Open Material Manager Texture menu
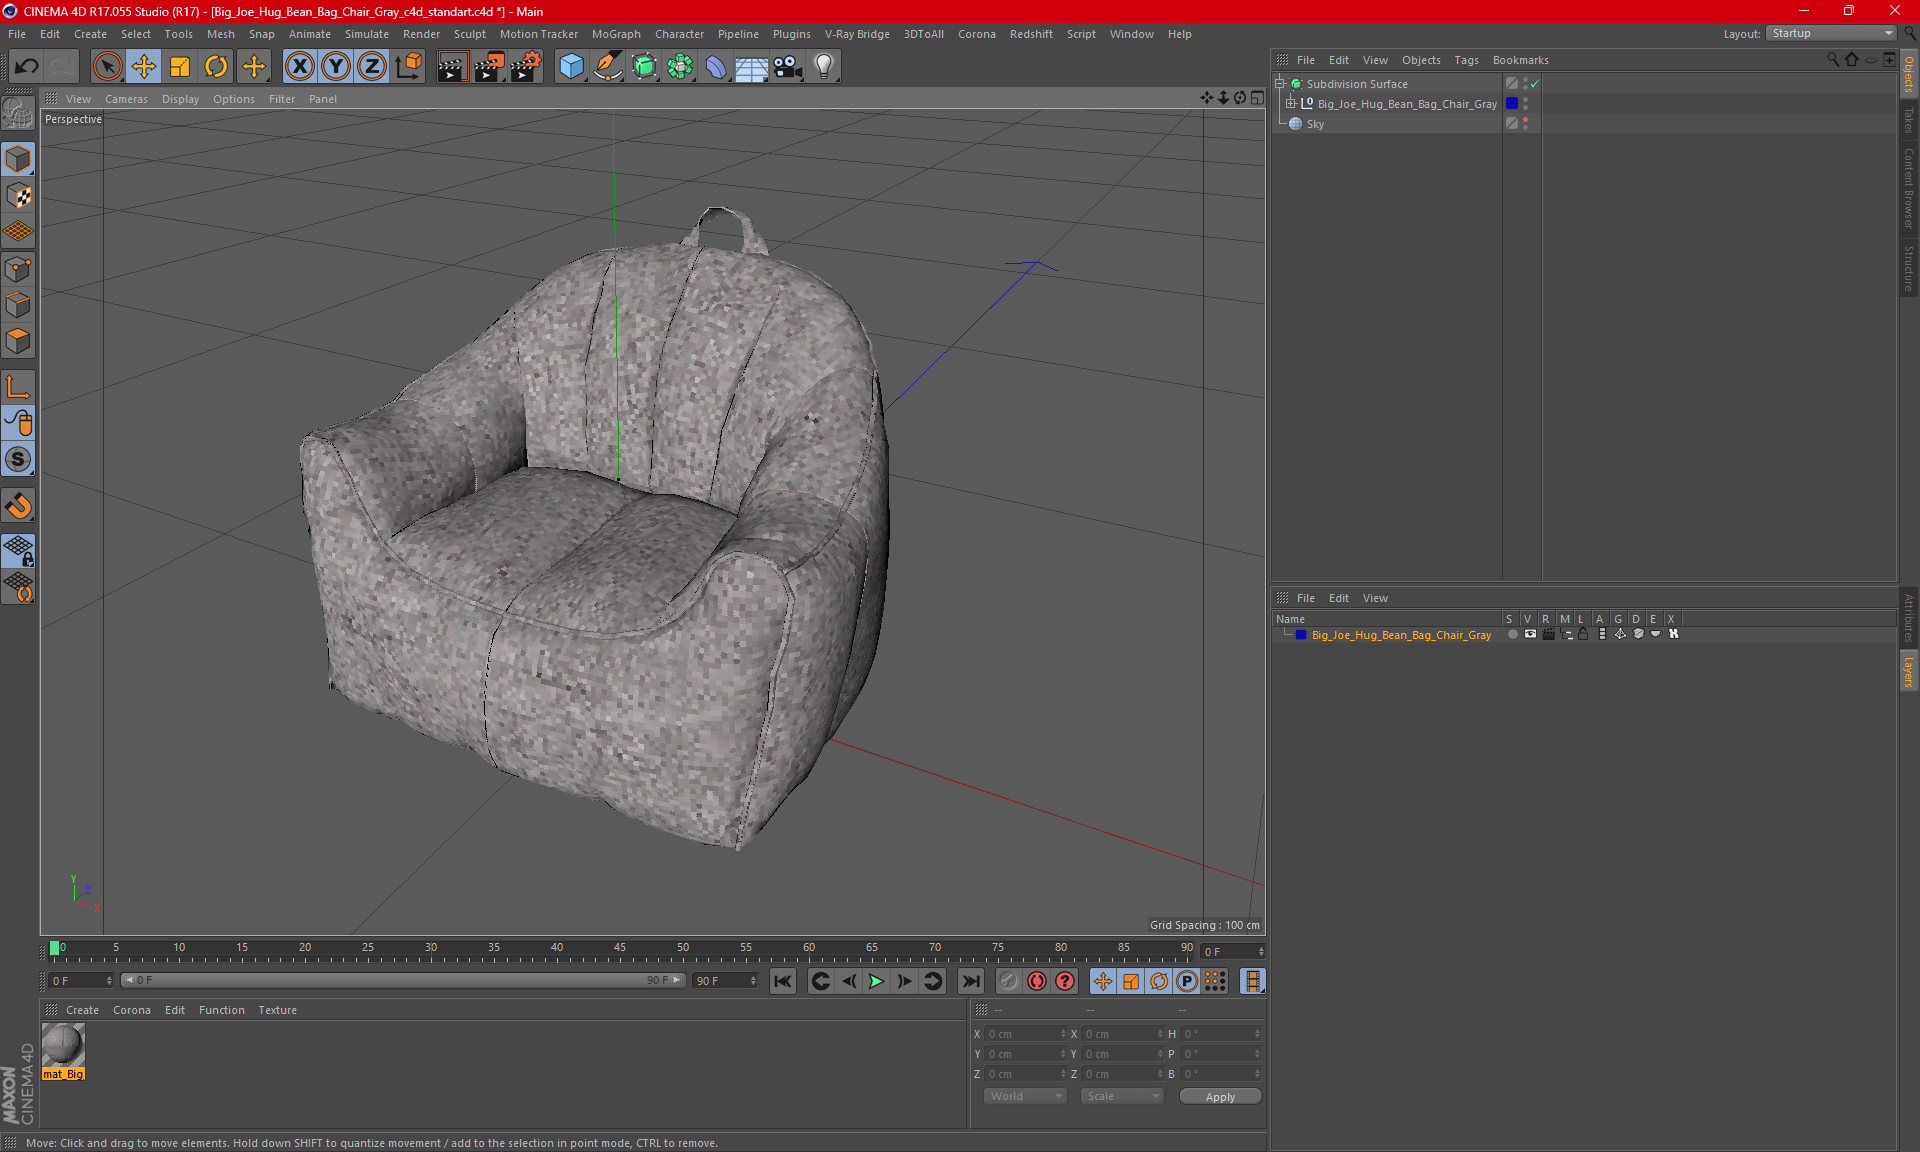Screen dimensions: 1920x1152 [277, 1010]
